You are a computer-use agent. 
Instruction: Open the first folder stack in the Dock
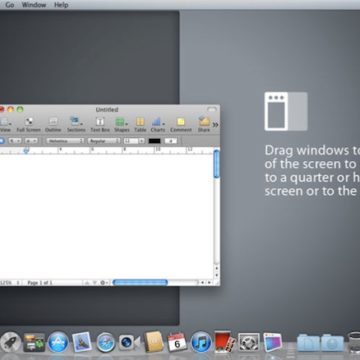[x=308, y=342]
